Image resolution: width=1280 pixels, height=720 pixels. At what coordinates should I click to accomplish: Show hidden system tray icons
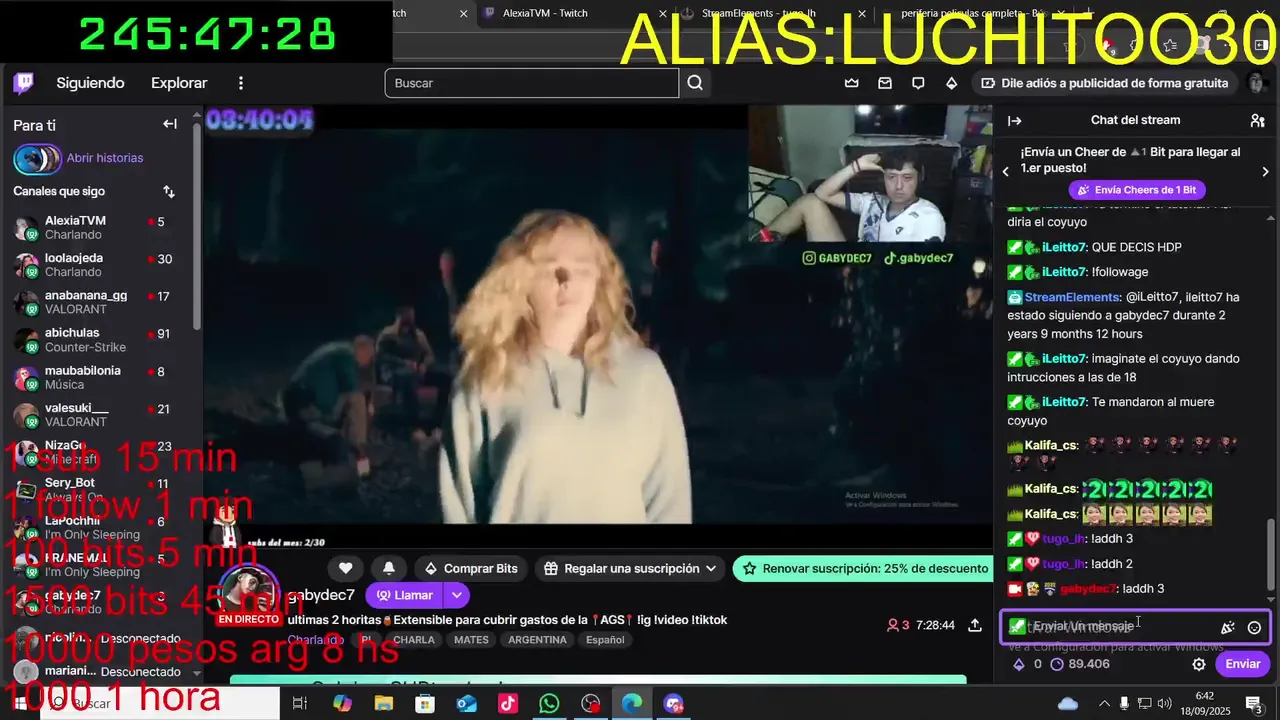click(1104, 704)
